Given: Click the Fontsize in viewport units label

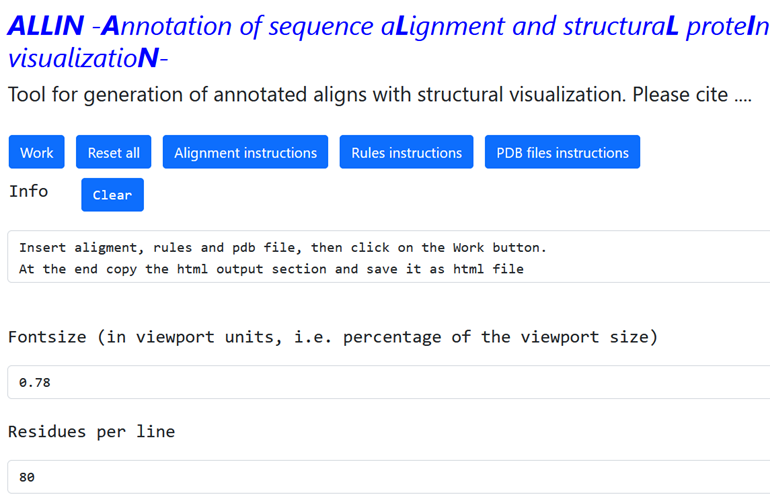Looking at the screenshot, I should click(332, 337).
